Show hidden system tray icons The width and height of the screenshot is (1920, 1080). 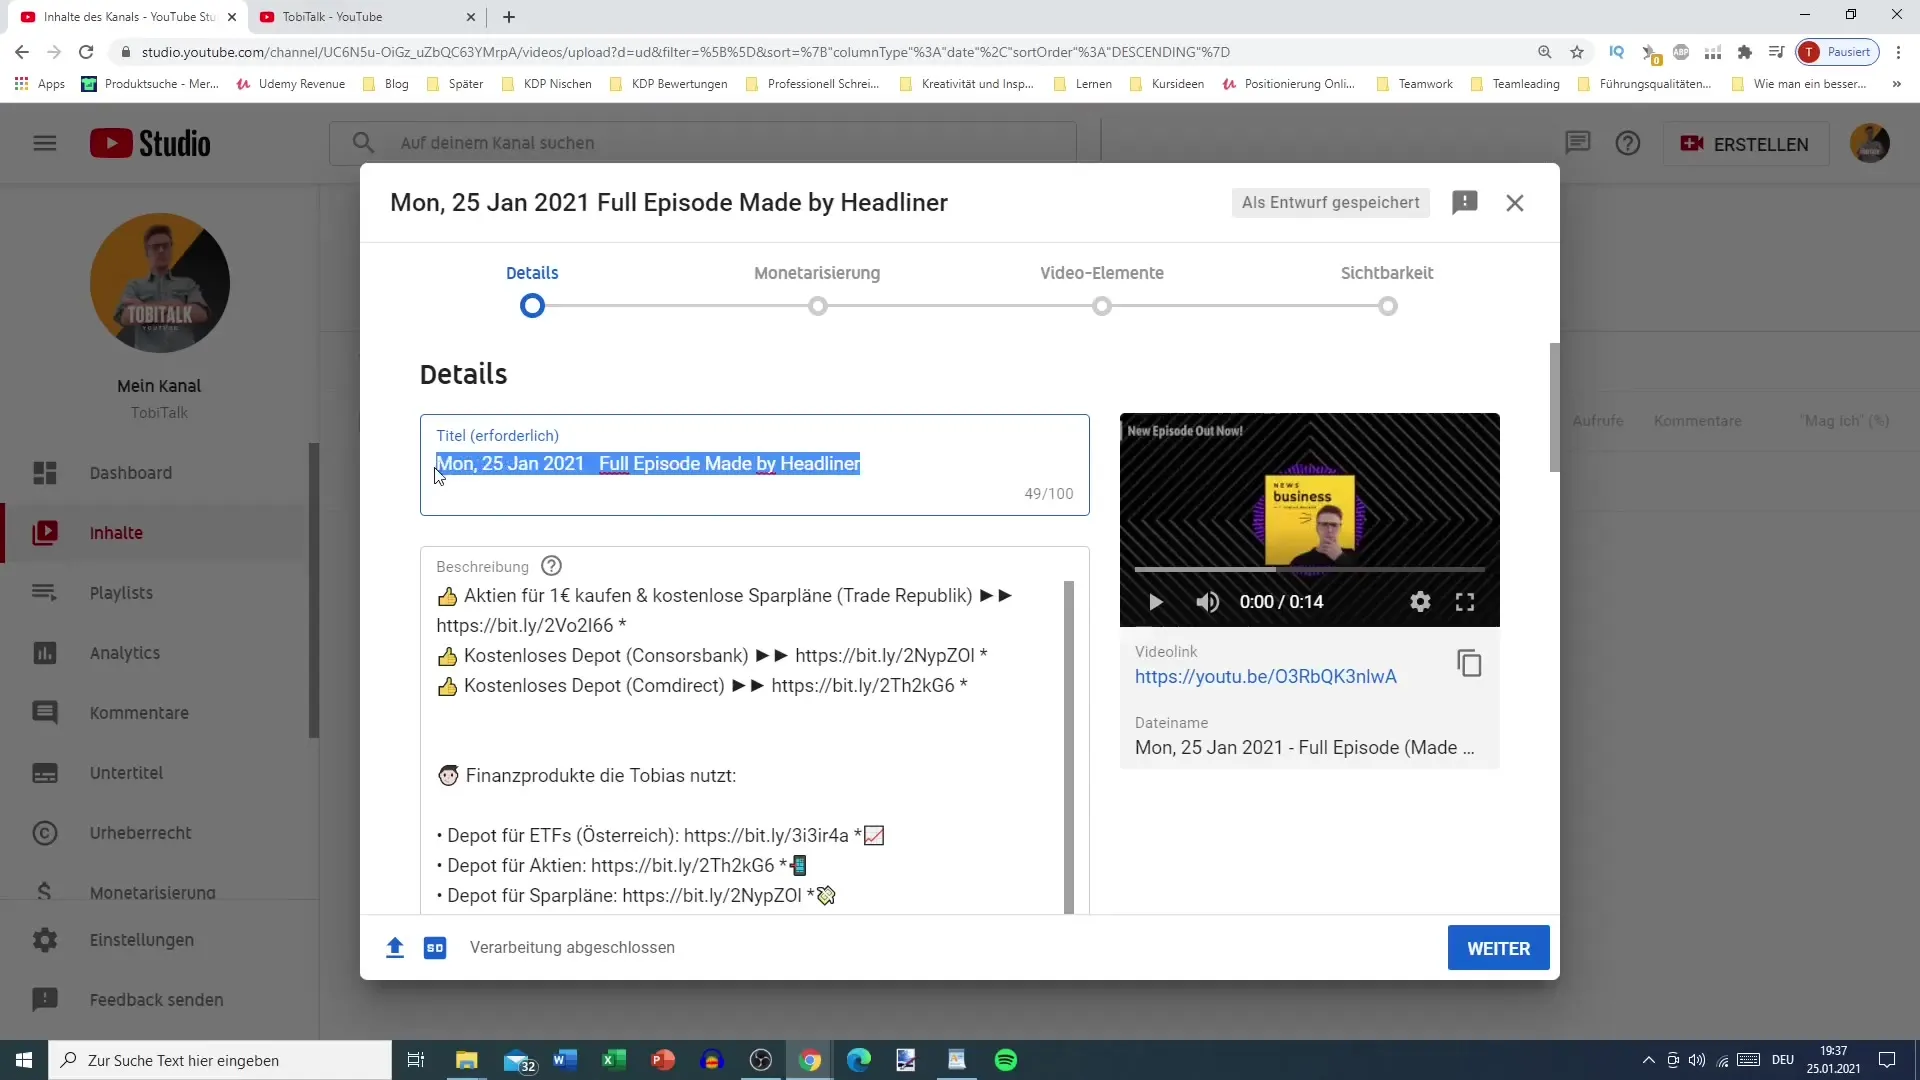[x=1649, y=1060]
